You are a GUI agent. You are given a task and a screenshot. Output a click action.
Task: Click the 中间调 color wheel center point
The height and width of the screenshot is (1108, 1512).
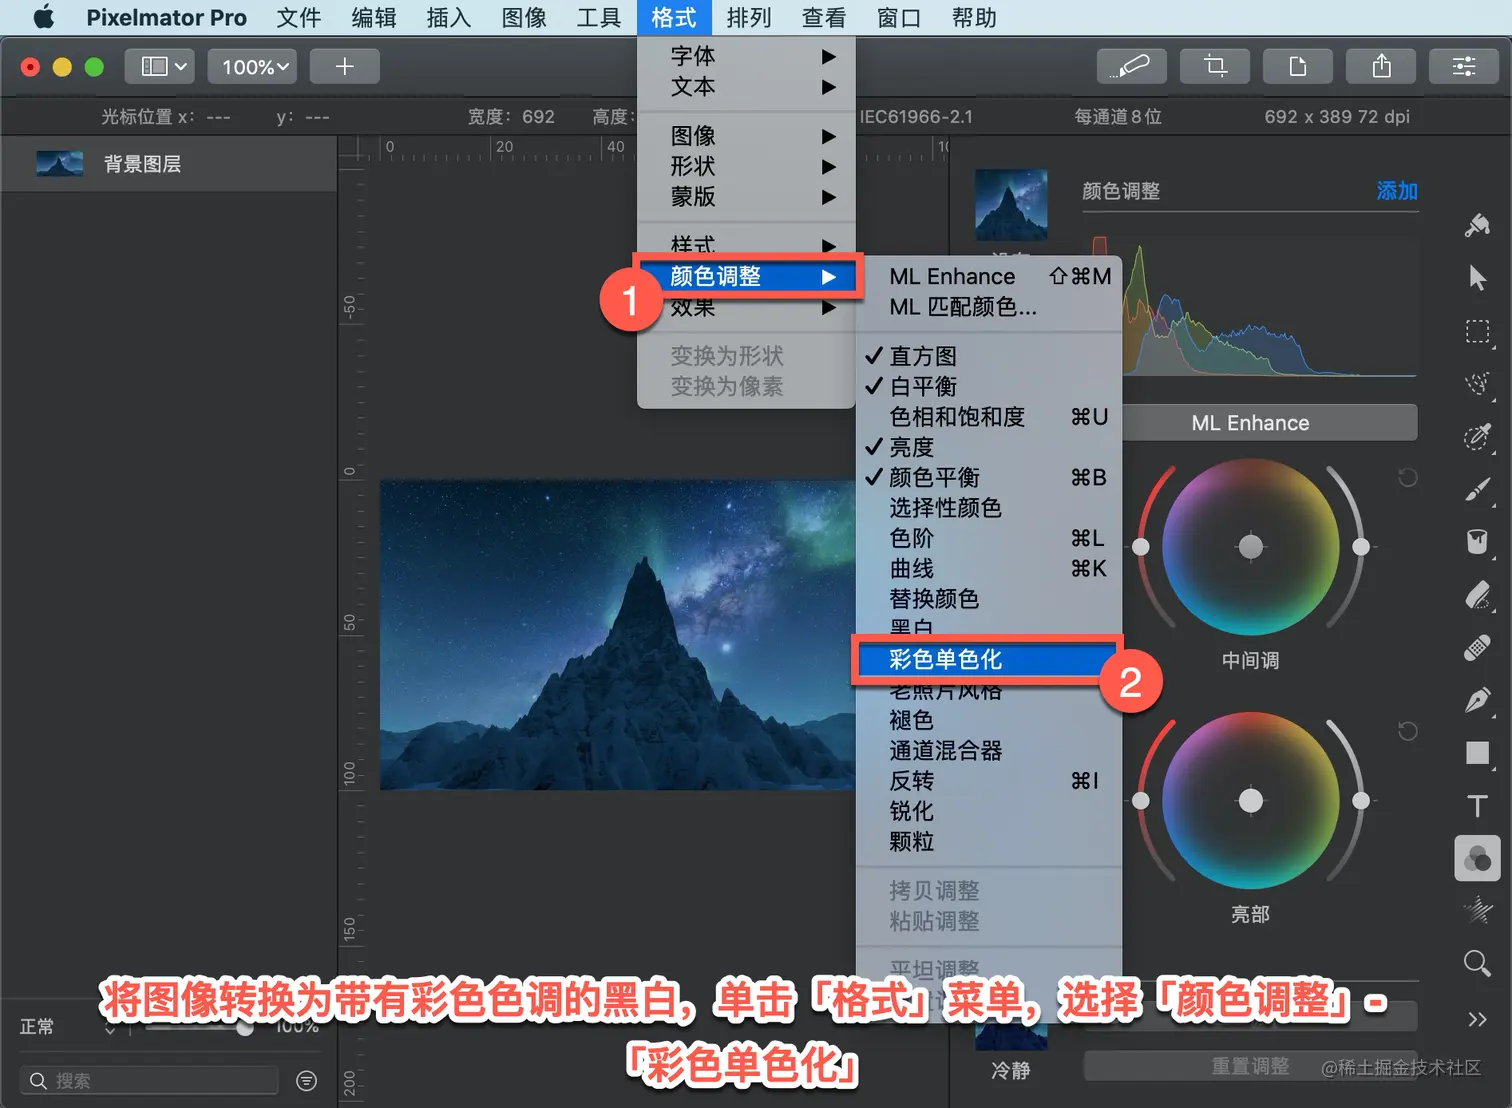1251,546
